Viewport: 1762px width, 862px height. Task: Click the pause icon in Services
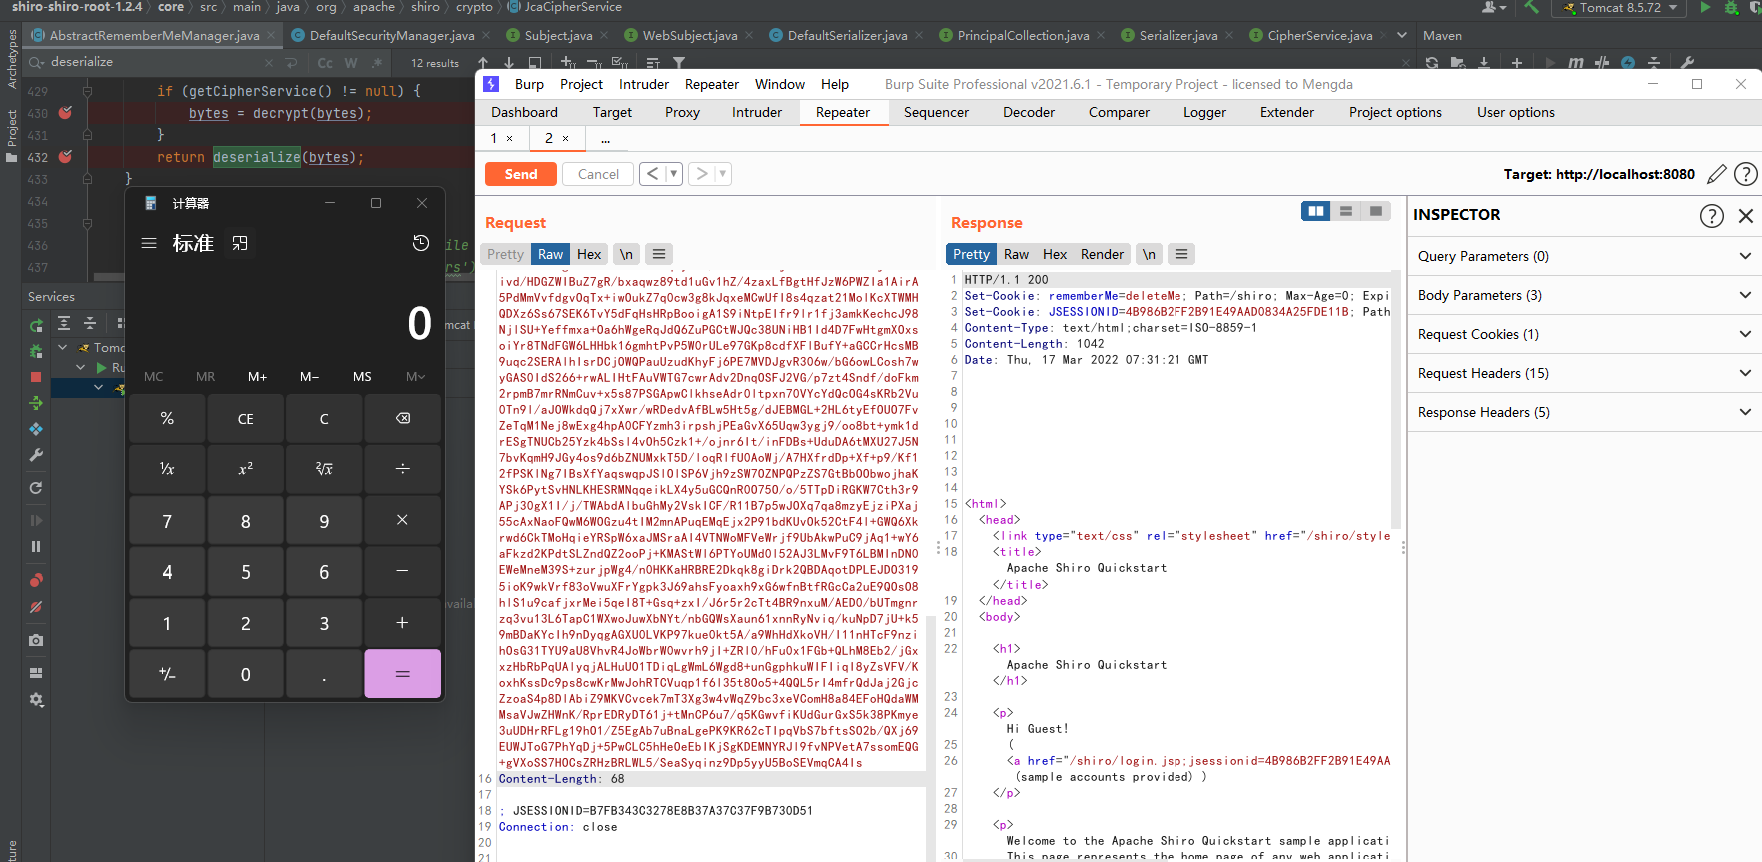[36, 546]
